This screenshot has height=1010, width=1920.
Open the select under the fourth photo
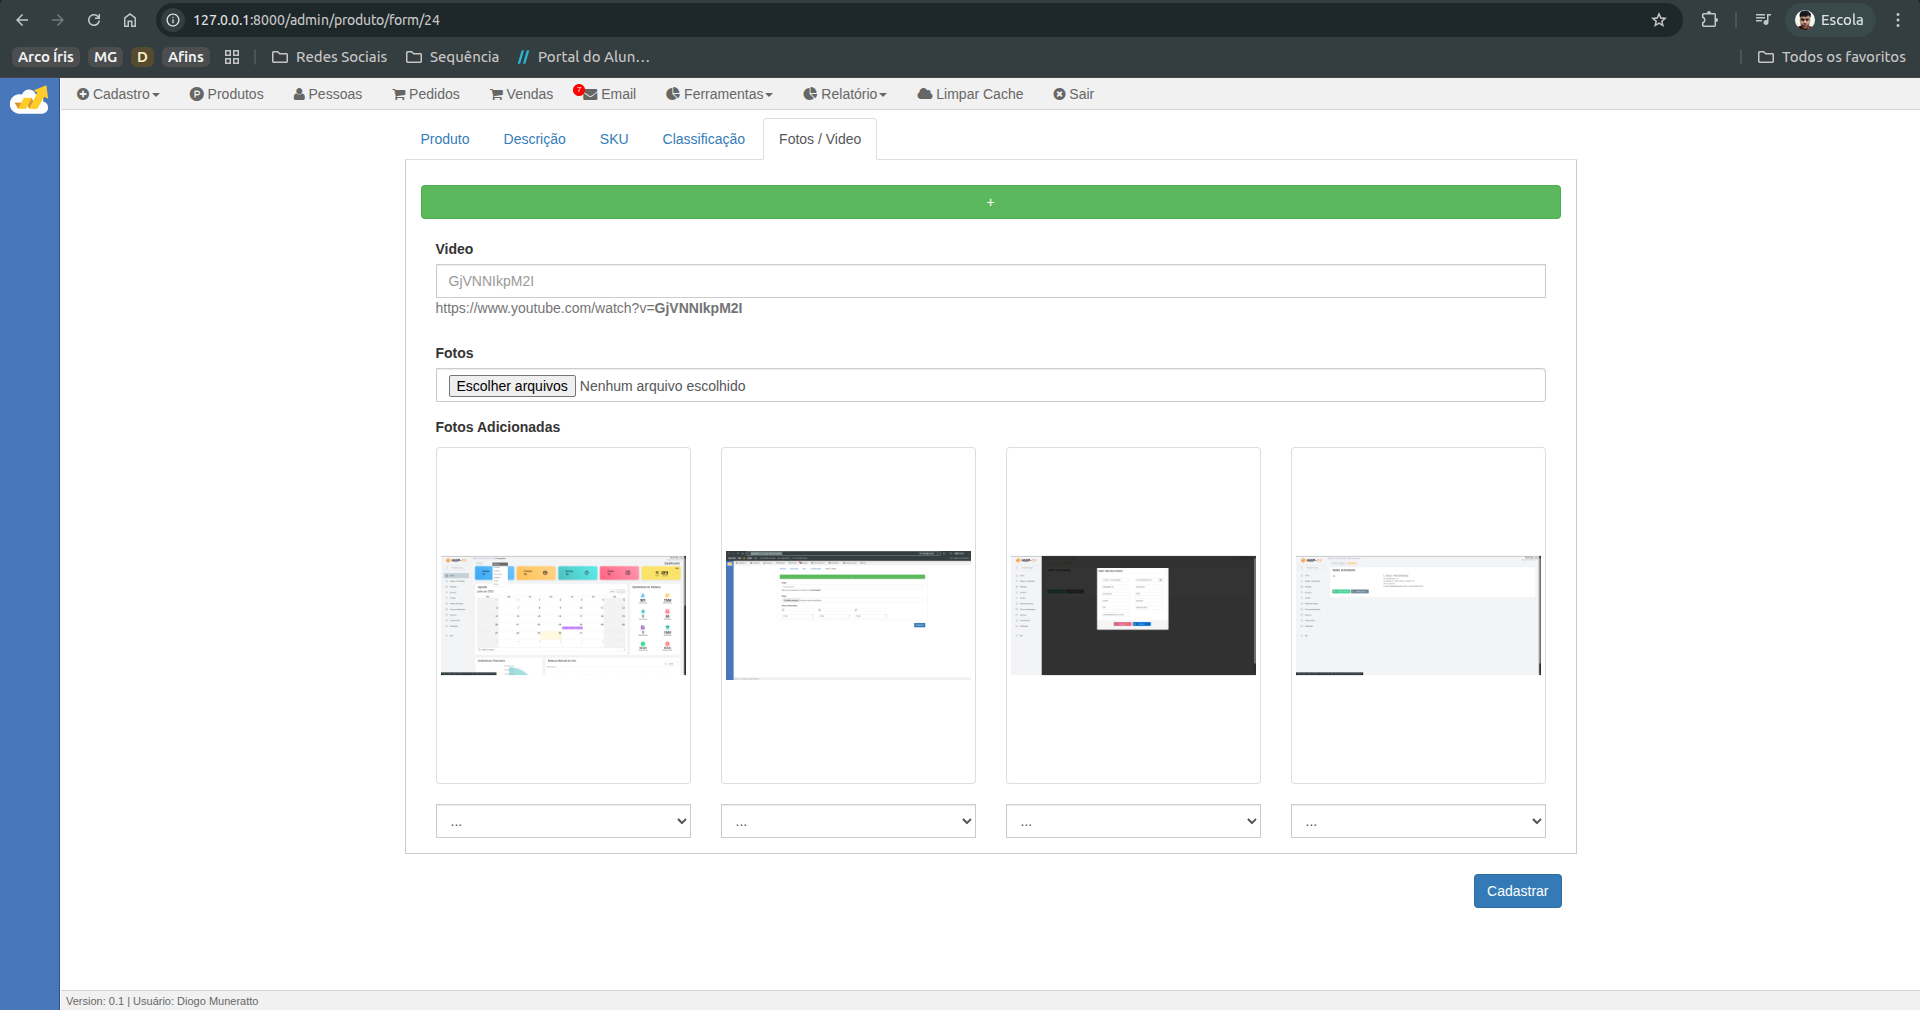click(x=1417, y=821)
